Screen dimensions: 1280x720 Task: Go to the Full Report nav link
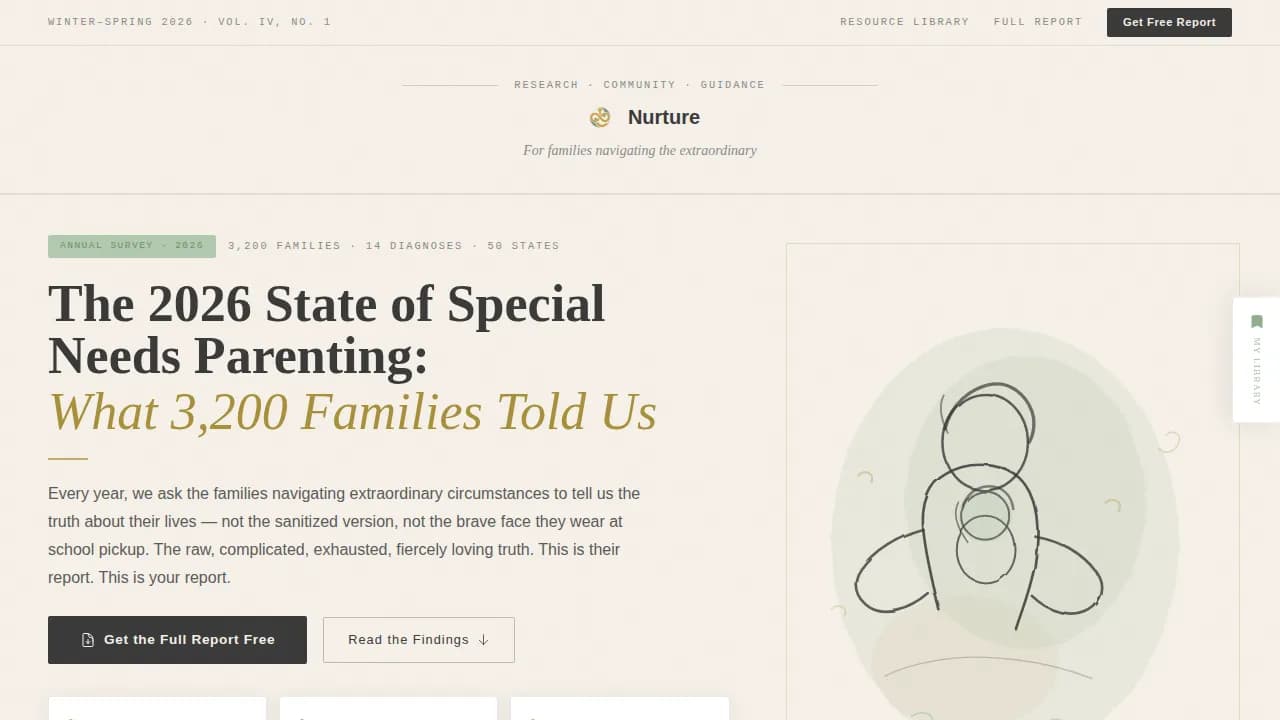tap(1037, 22)
